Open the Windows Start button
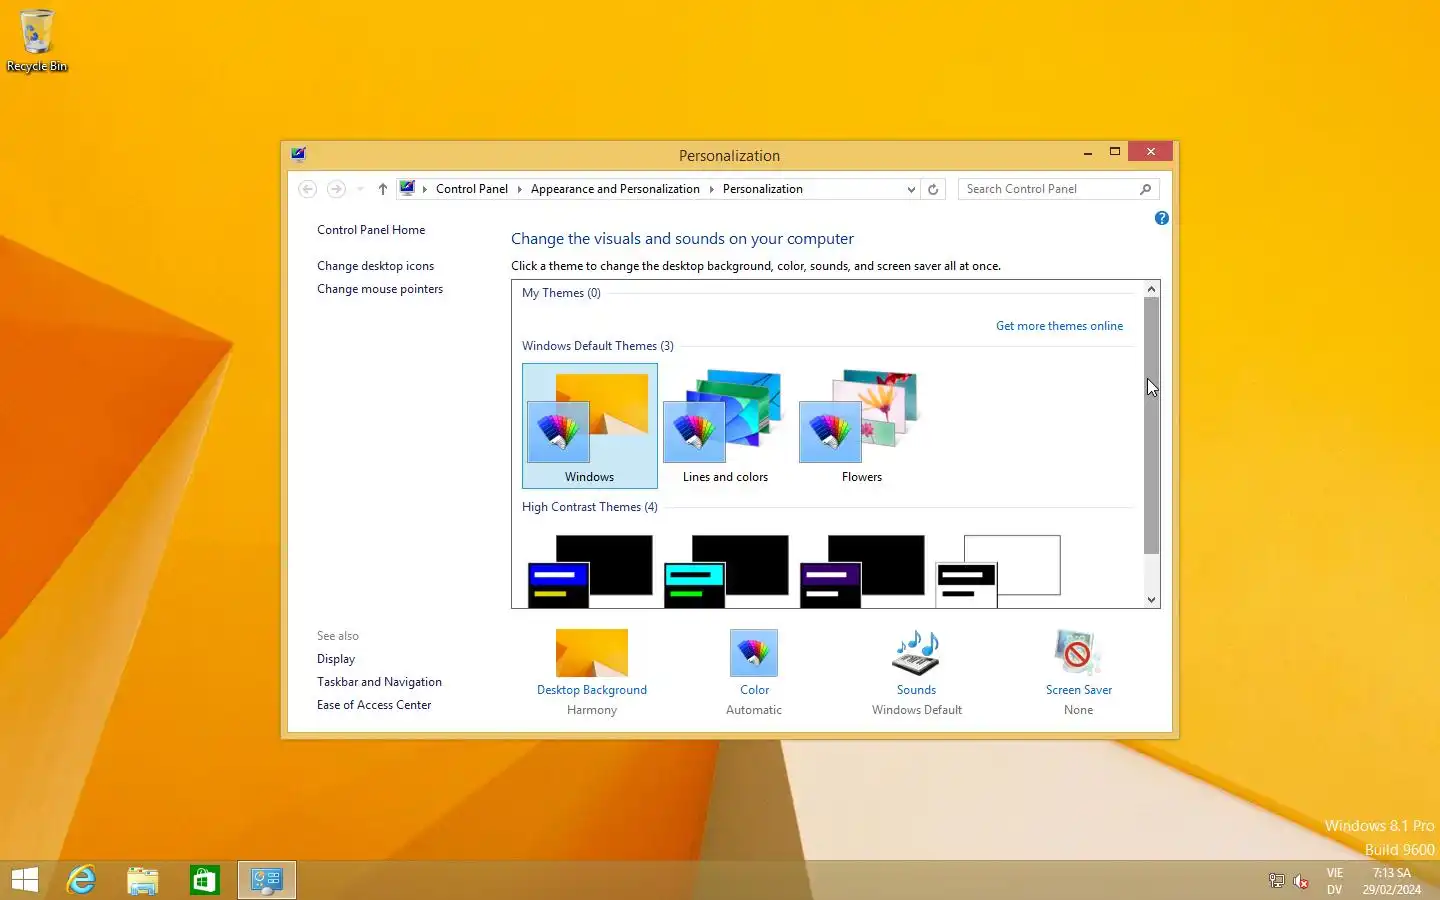The height and width of the screenshot is (900, 1440). [x=25, y=880]
